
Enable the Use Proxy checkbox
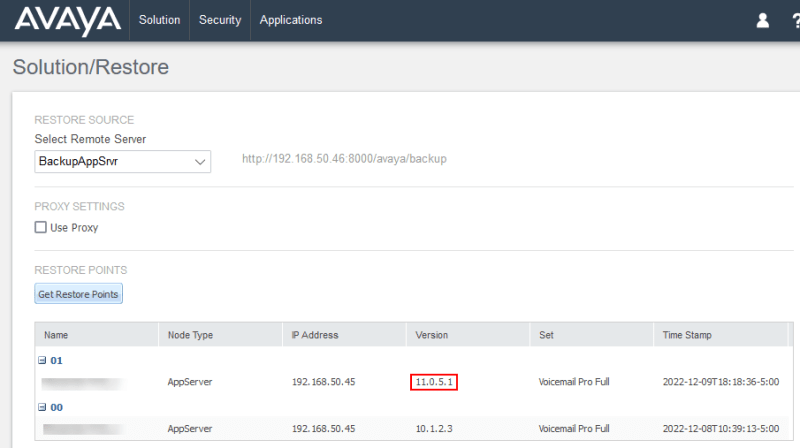click(x=40, y=227)
